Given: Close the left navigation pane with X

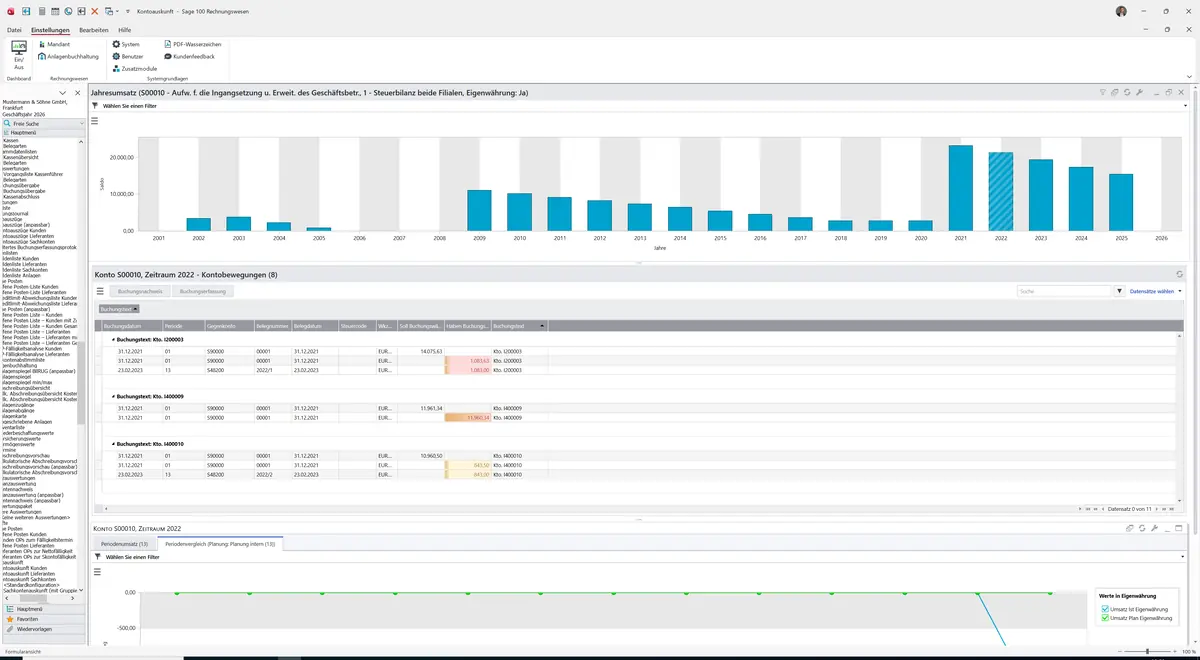Looking at the screenshot, I should pyautogui.click(x=78, y=92).
